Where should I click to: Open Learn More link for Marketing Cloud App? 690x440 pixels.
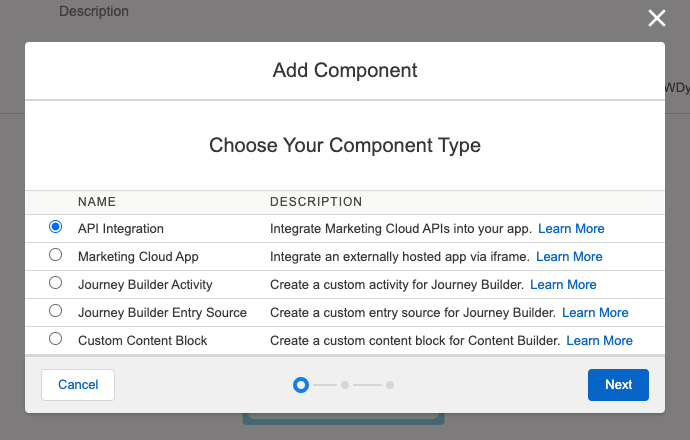[569, 257]
